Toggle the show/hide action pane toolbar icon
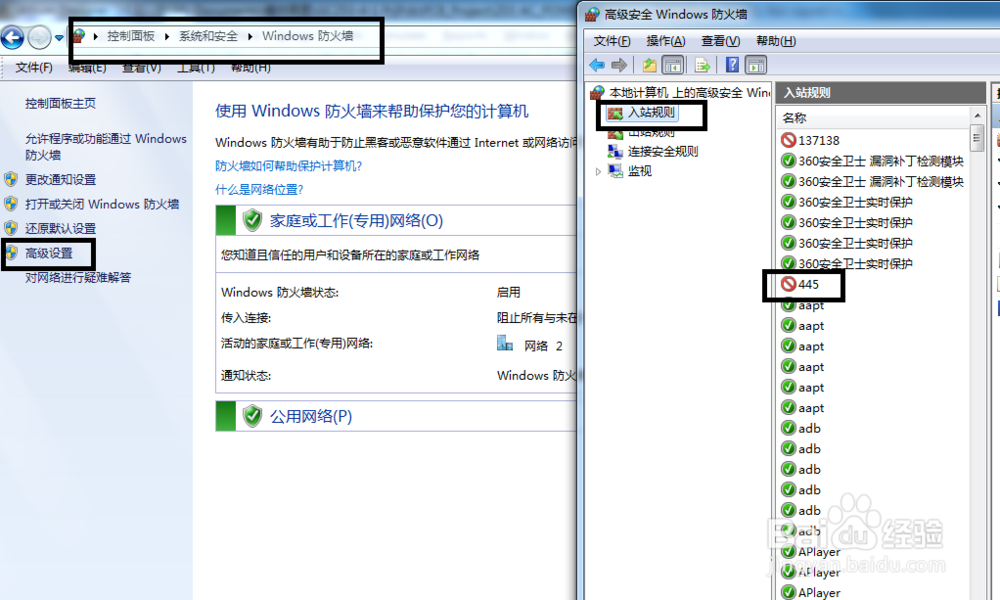The height and width of the screenshot is (600, 1000). [756, 64]
